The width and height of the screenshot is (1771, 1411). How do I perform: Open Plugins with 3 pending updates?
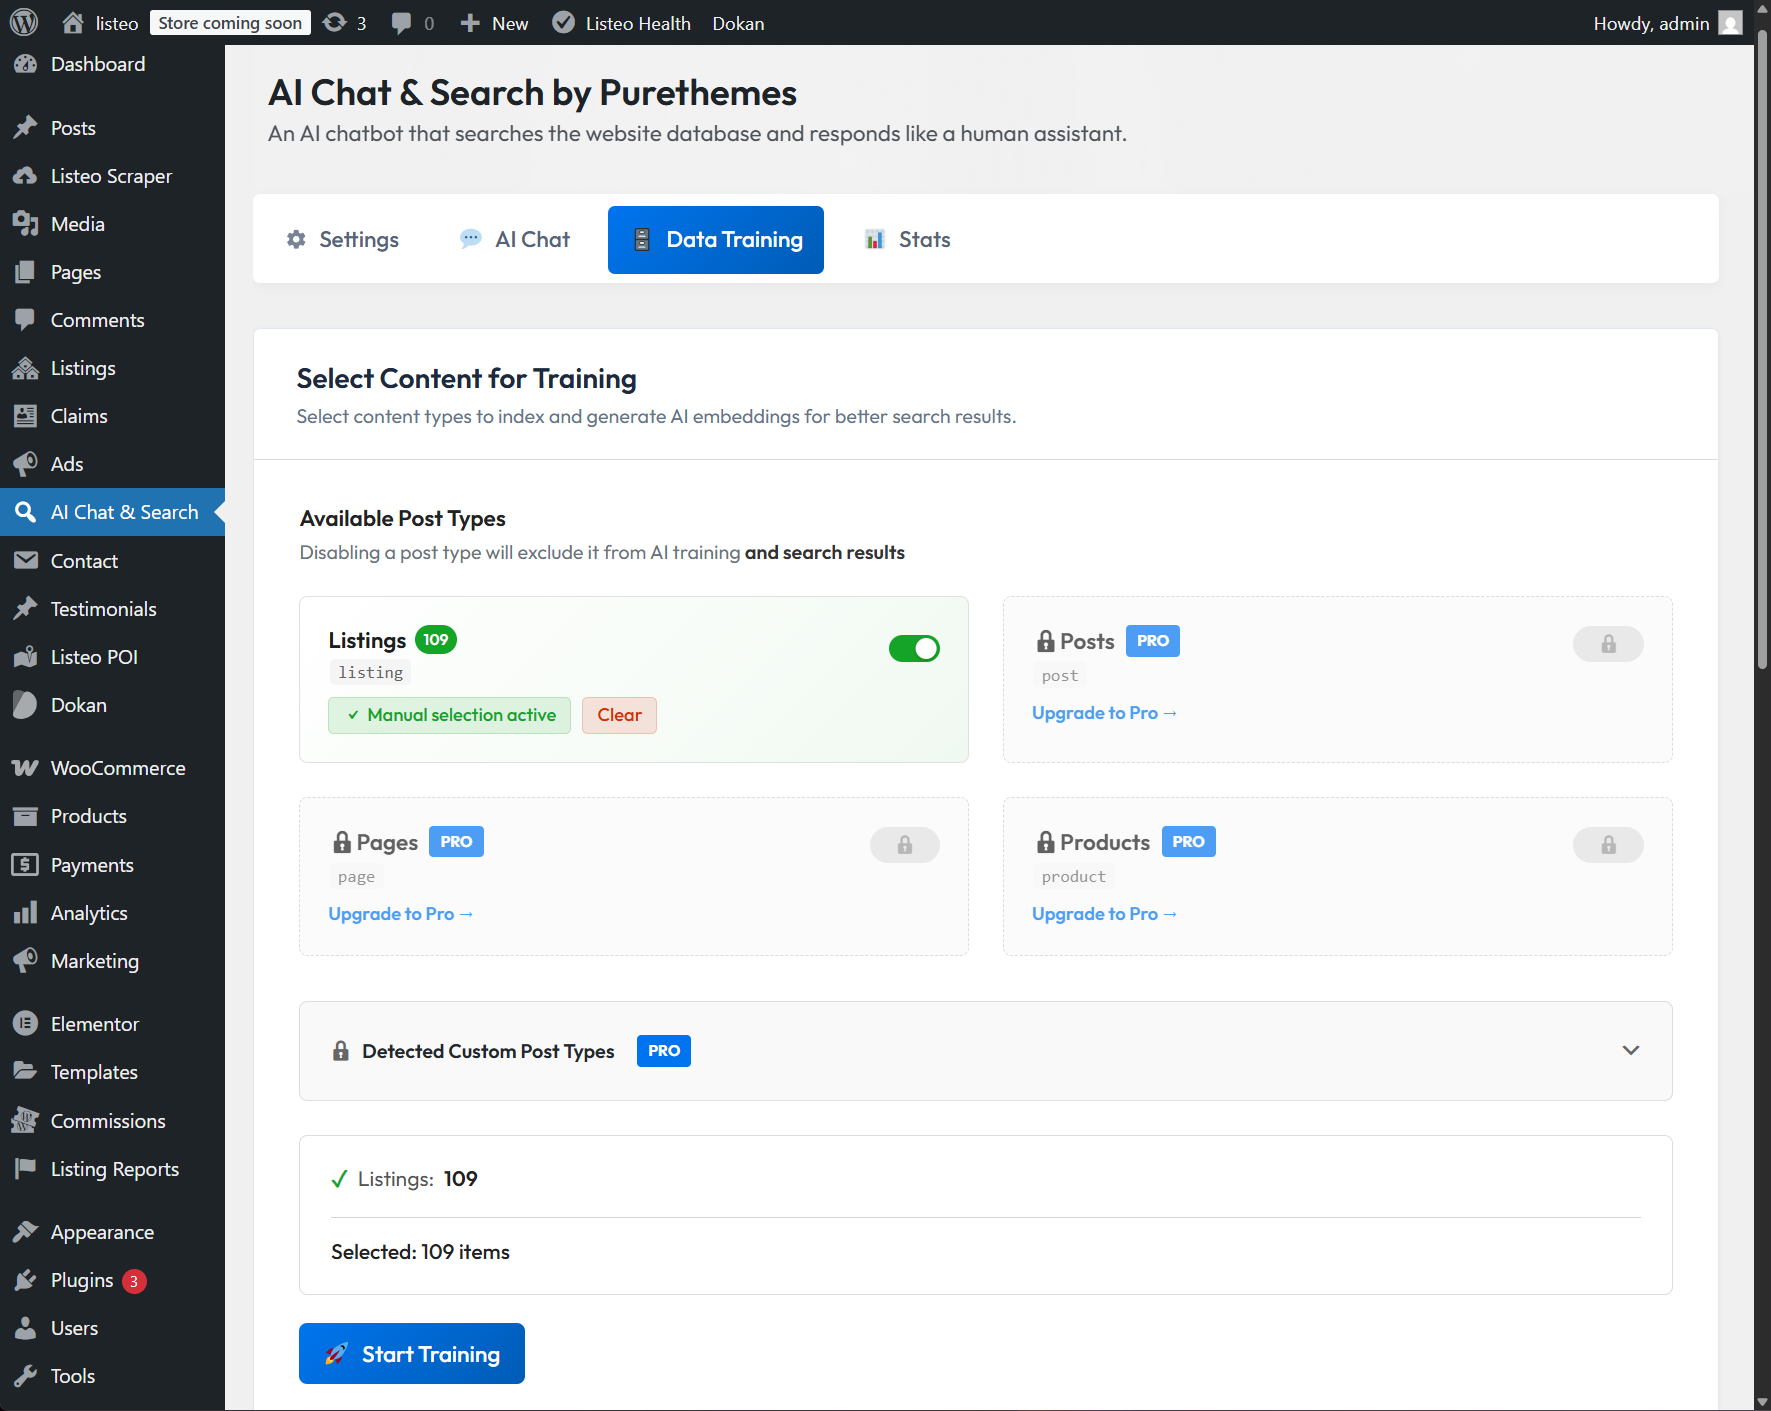82,1280
